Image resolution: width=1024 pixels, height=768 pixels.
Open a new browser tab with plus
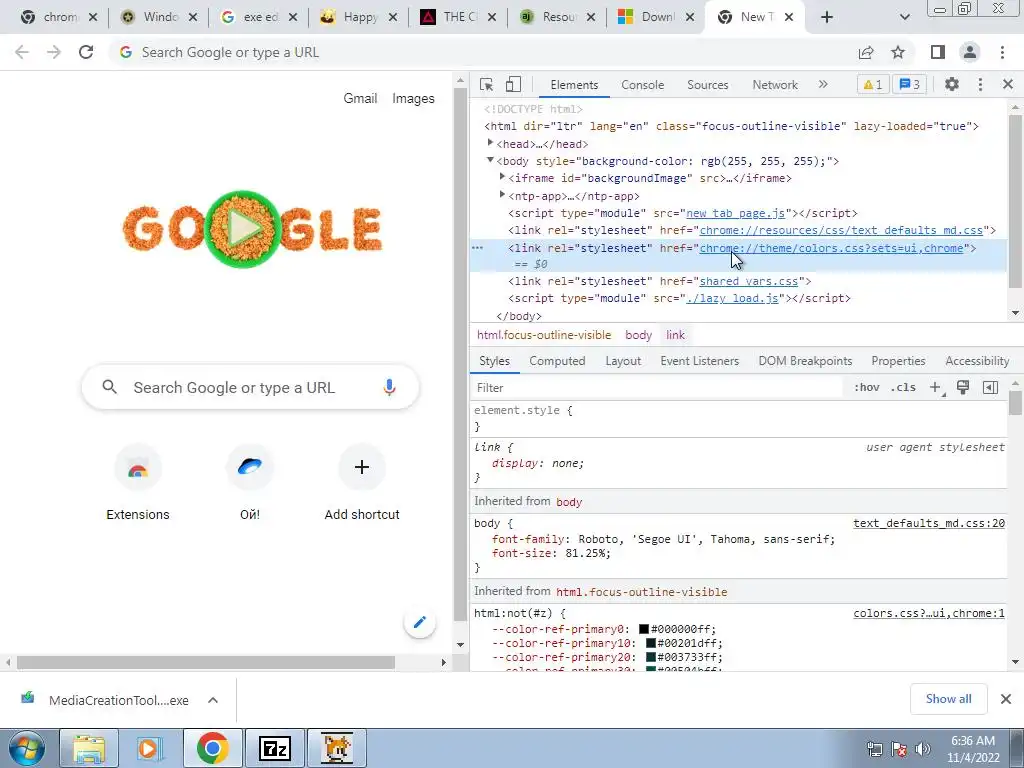tap(827, 17)
